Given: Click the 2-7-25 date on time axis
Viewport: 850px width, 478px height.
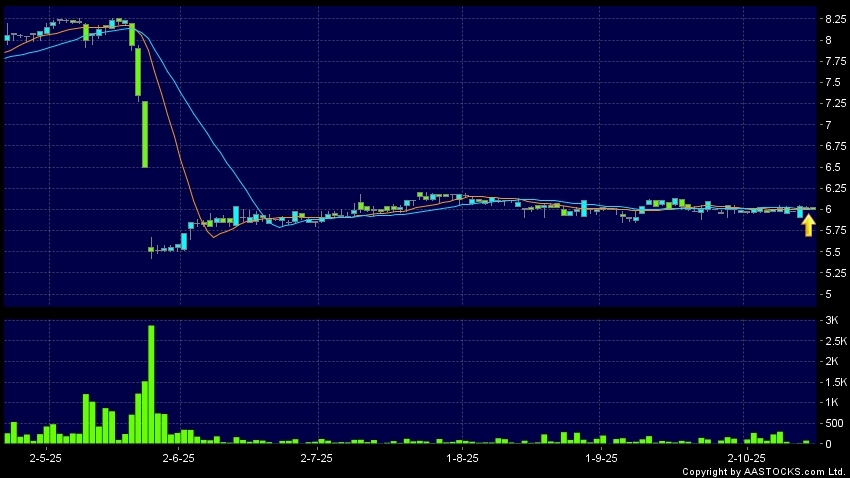Looking at the screenshot, I should pyautogui.click(x=316, y=457).
